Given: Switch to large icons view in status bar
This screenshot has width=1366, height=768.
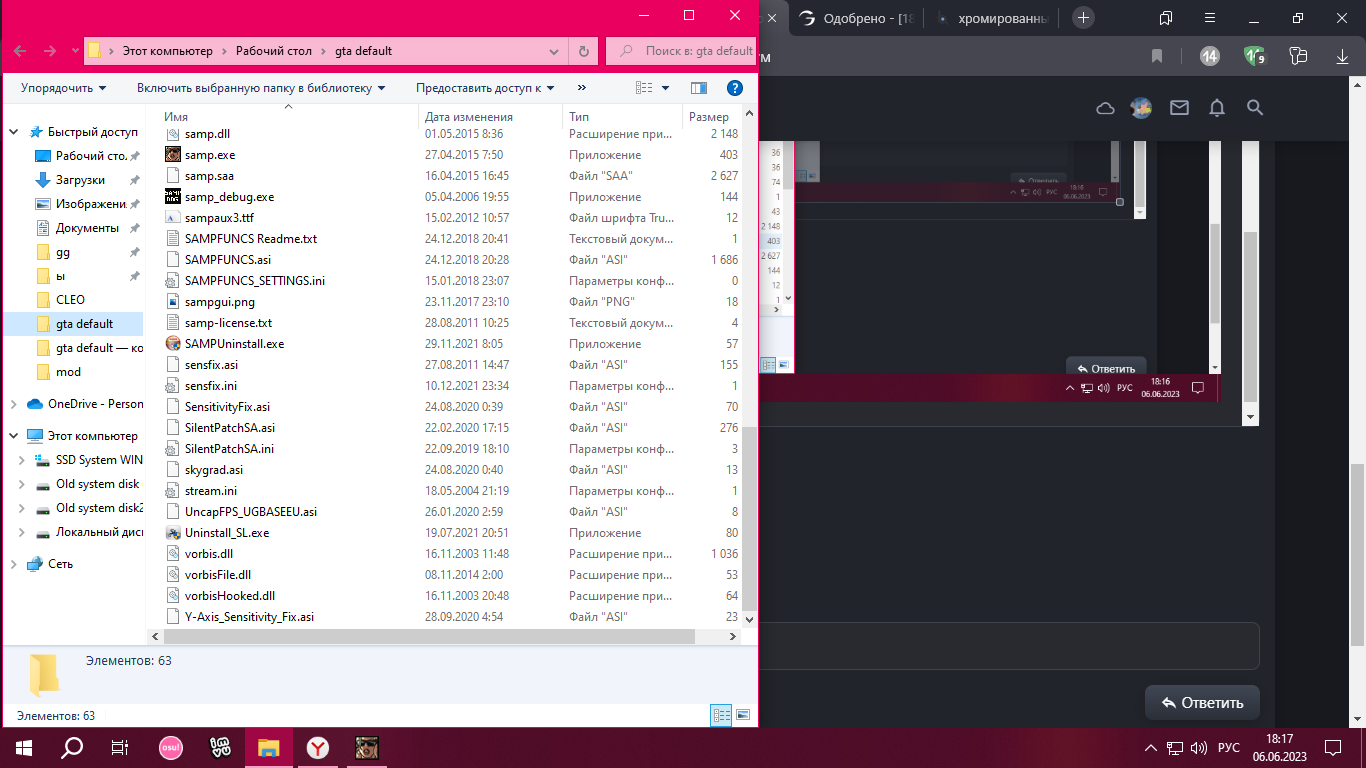Looking at the screenshot, I should click(742, 715).
